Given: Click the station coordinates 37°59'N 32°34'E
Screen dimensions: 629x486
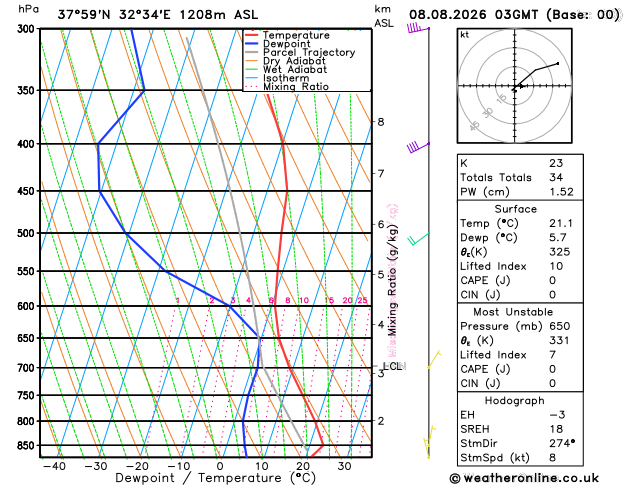Looking at the screenshot, I should coord(114,15).
